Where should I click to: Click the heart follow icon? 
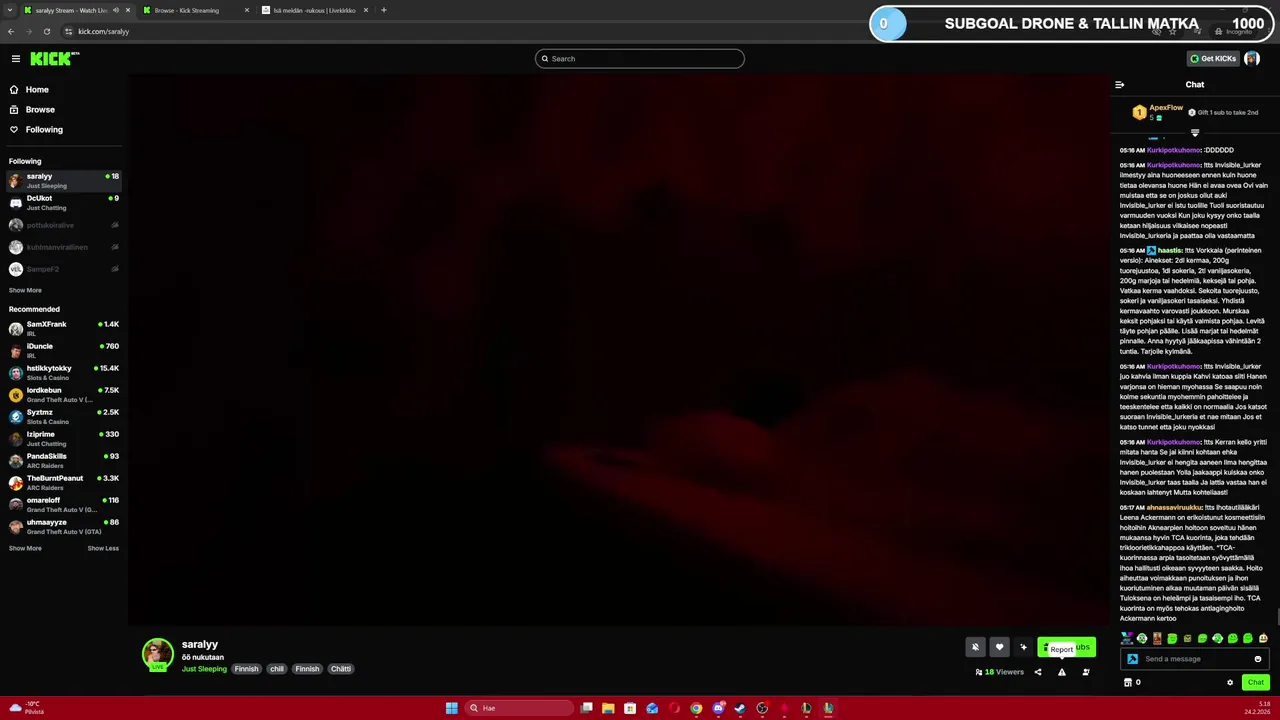coord(999,647)
